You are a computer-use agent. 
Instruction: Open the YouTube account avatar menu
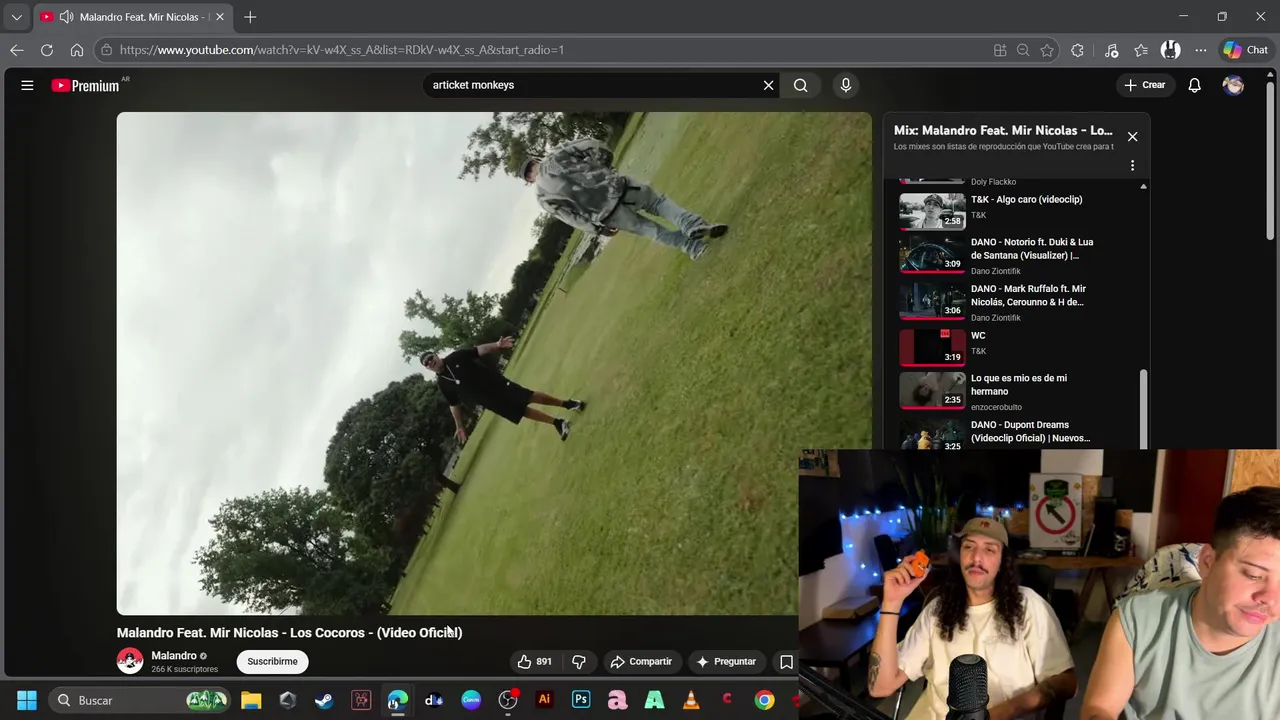[x=1233, y=85]
